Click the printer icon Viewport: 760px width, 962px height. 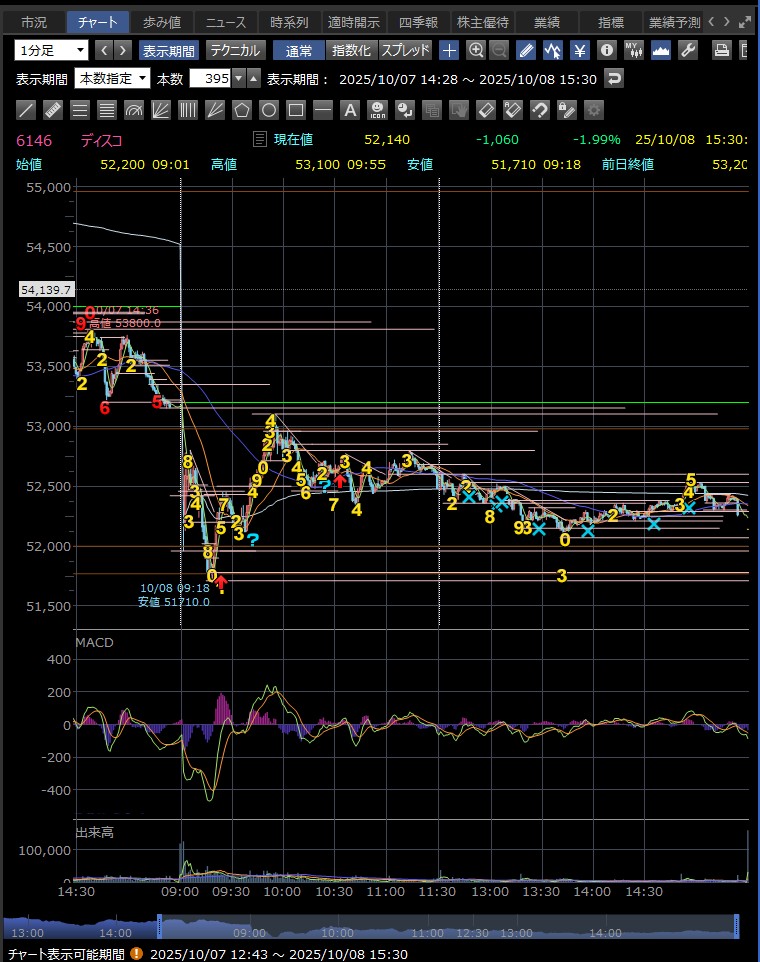(721, 50)
